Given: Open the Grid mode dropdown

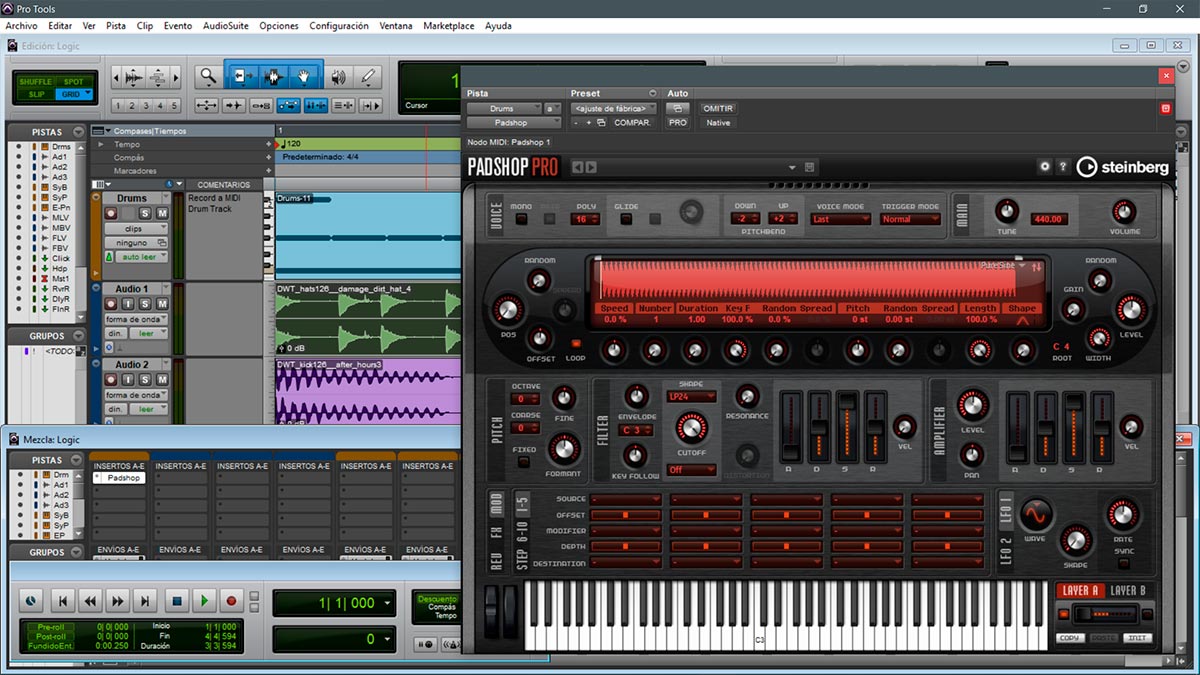Looking at the screenshot, I should click(x=73, y=94).
